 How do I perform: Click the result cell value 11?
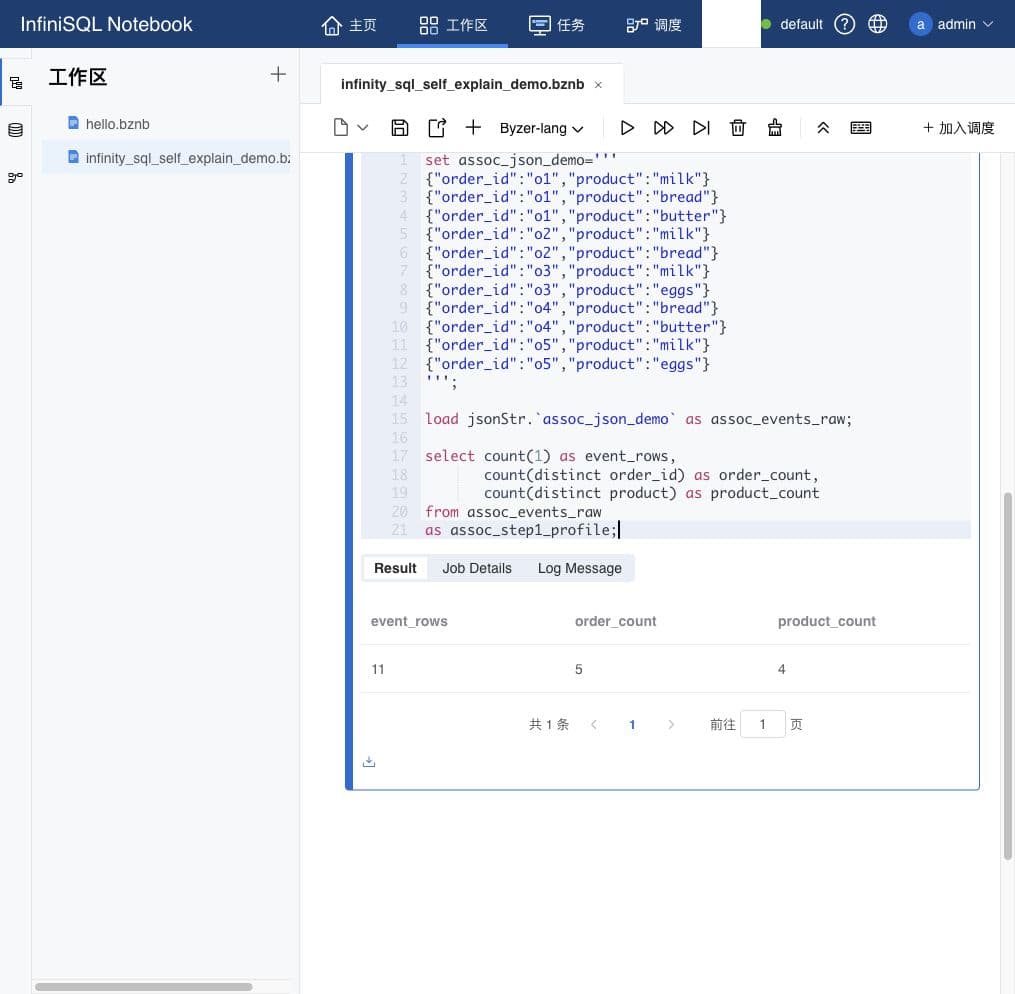[x=378, y=669]
